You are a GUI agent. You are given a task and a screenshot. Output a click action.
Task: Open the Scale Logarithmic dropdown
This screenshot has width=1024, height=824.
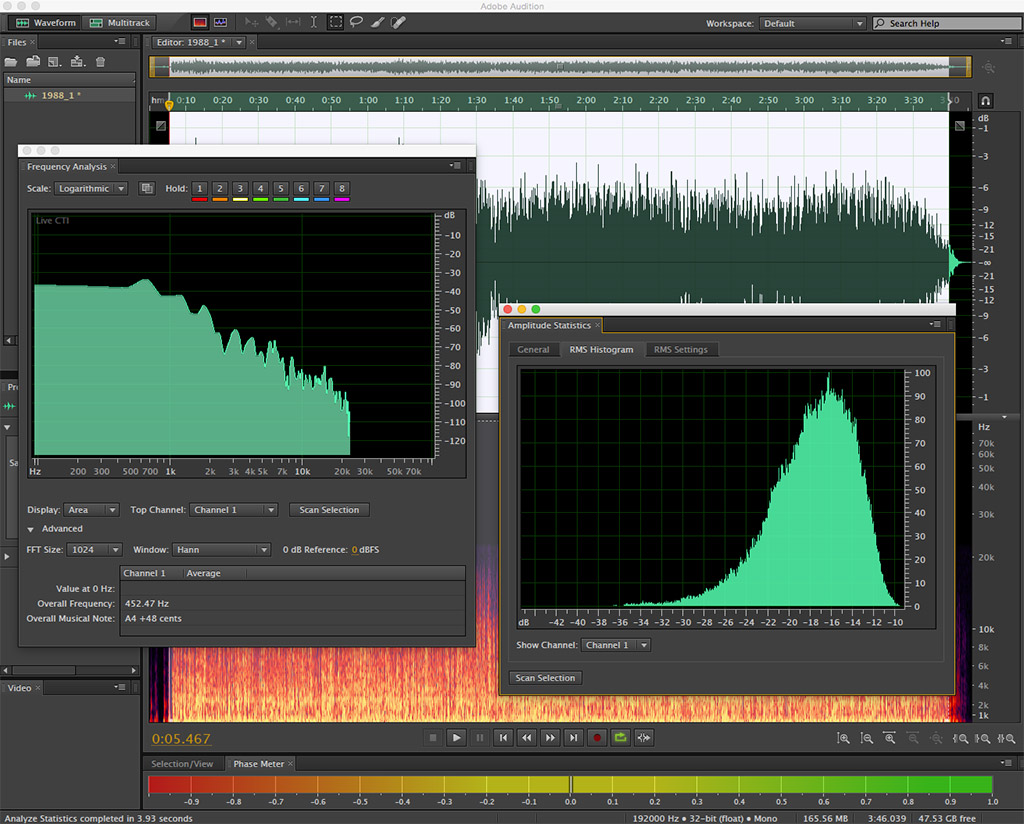tap(92, 188)
